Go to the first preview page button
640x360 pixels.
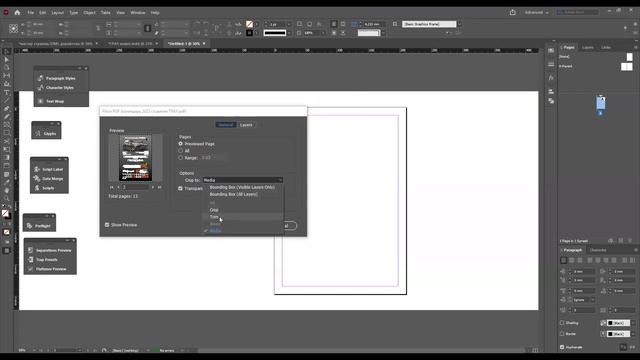pos(111,187)
